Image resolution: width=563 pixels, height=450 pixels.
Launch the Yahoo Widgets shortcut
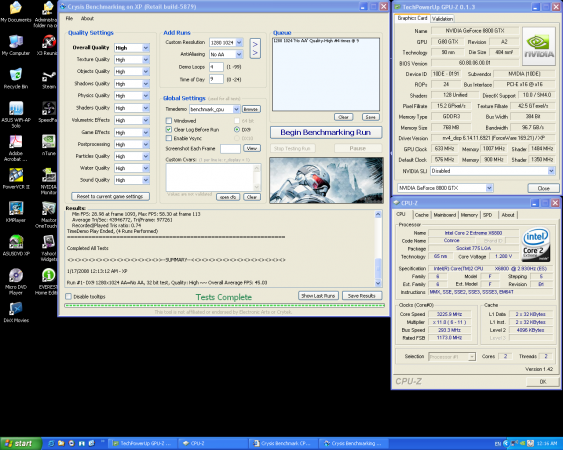coord(48,249)
